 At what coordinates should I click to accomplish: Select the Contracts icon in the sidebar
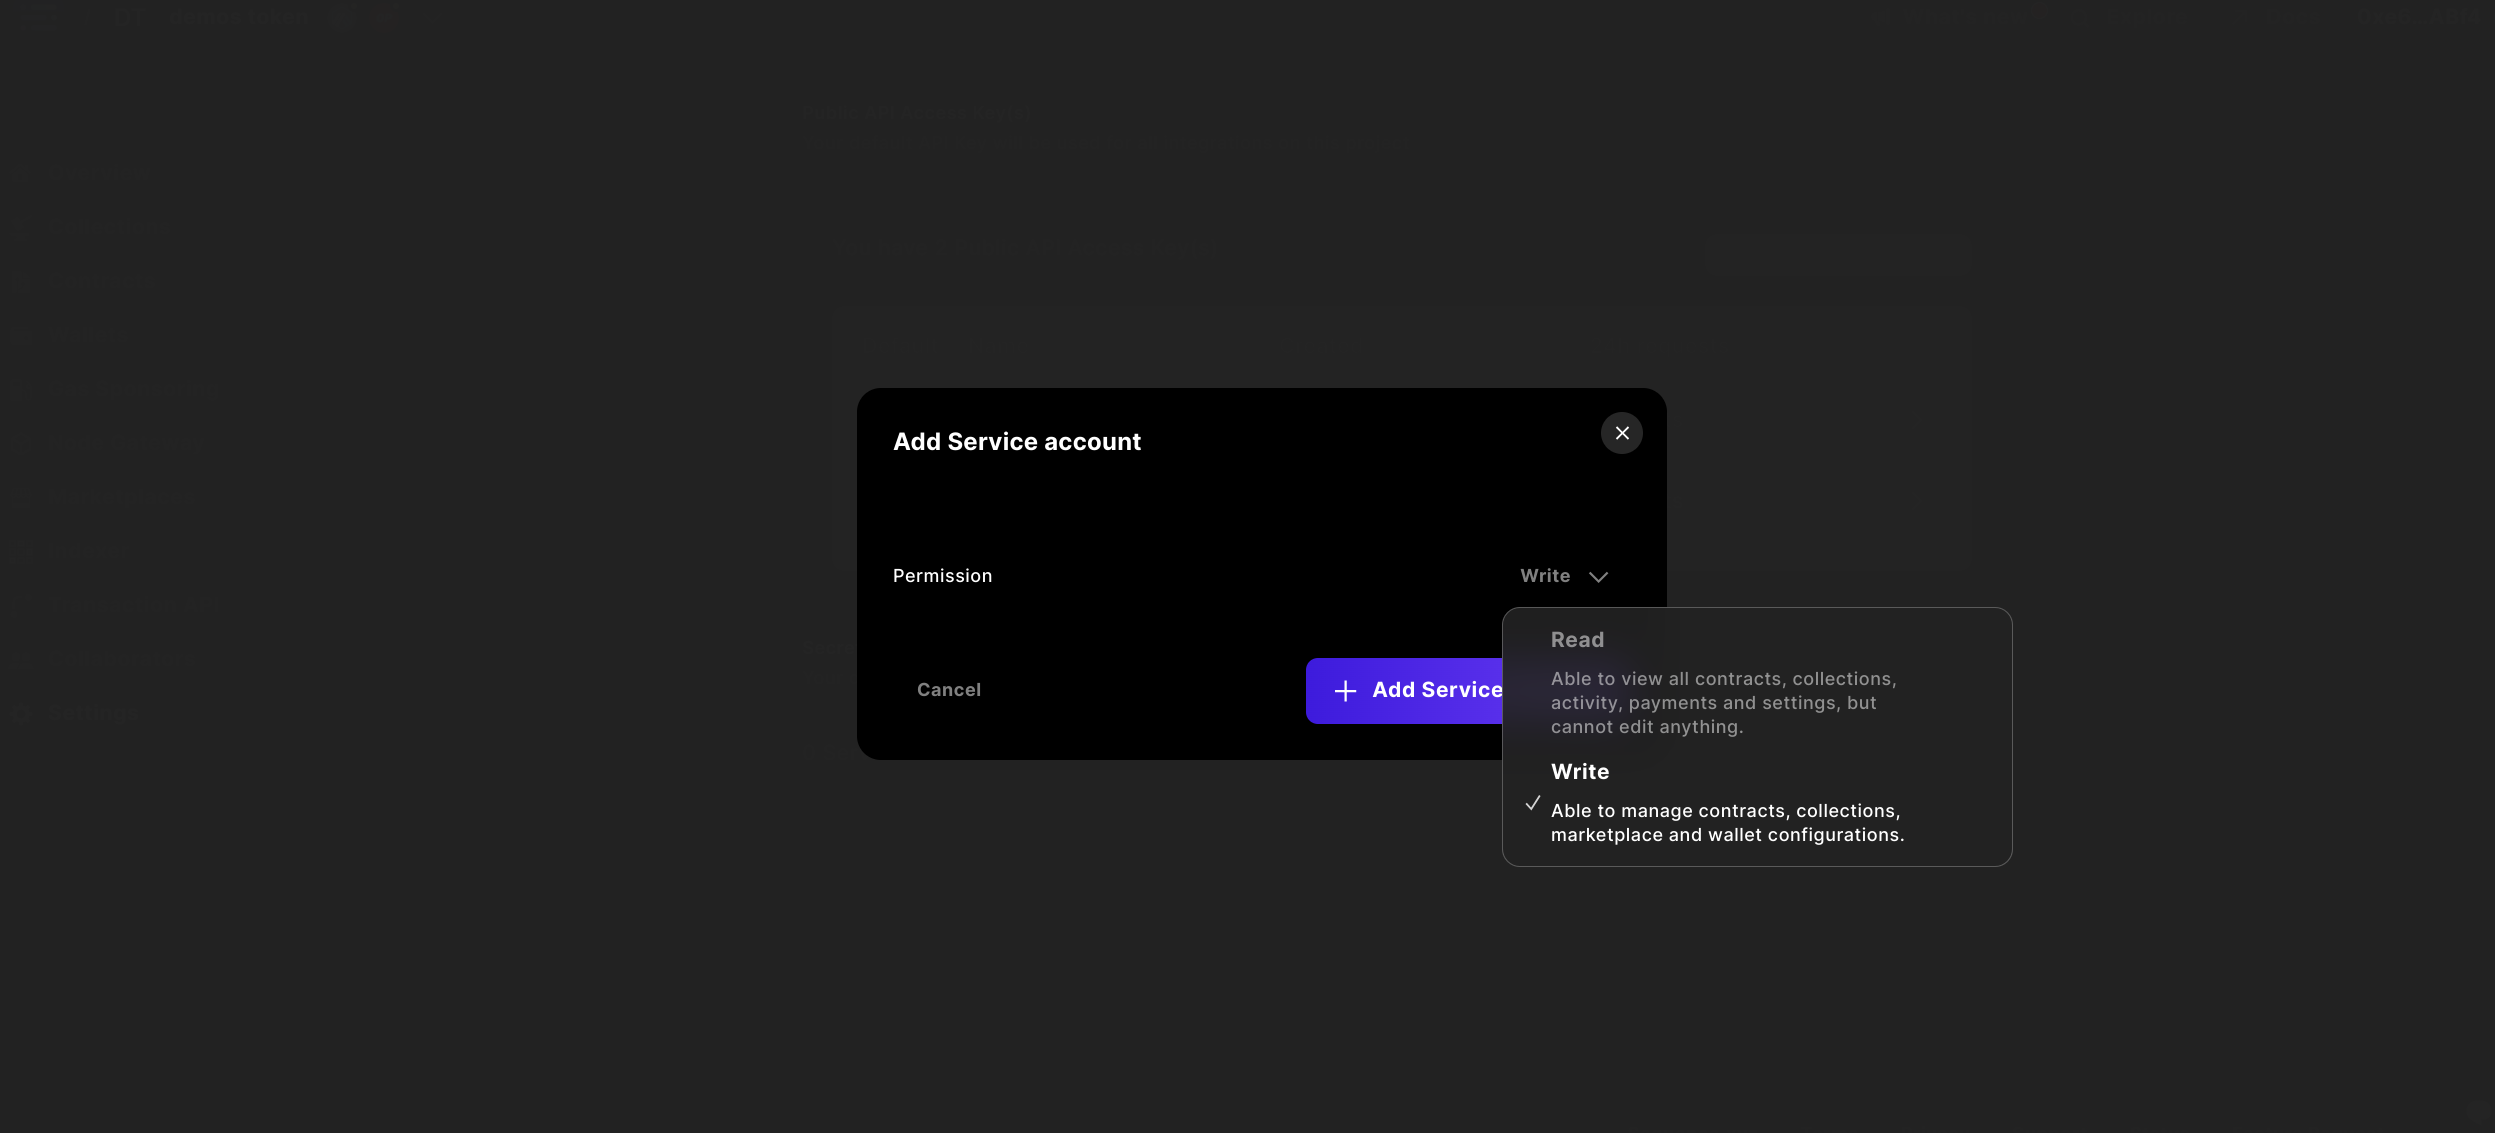point(21,282)
